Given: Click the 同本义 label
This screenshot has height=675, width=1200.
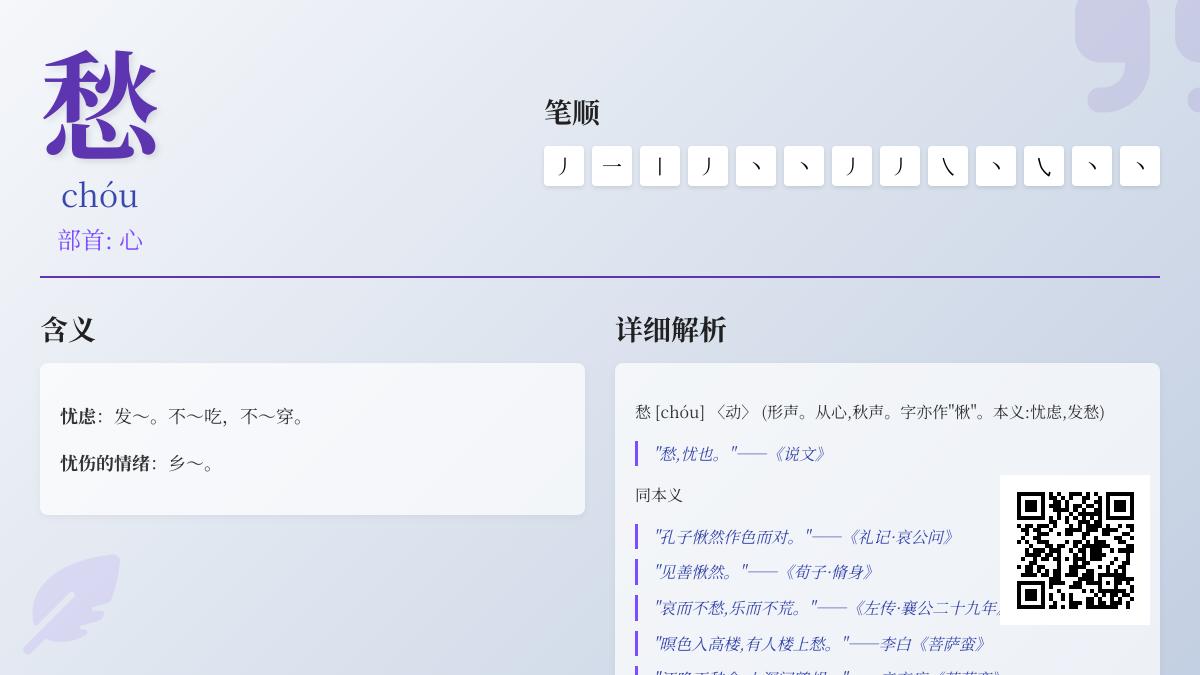Looking at the screenshot, I should pos(659,495).
